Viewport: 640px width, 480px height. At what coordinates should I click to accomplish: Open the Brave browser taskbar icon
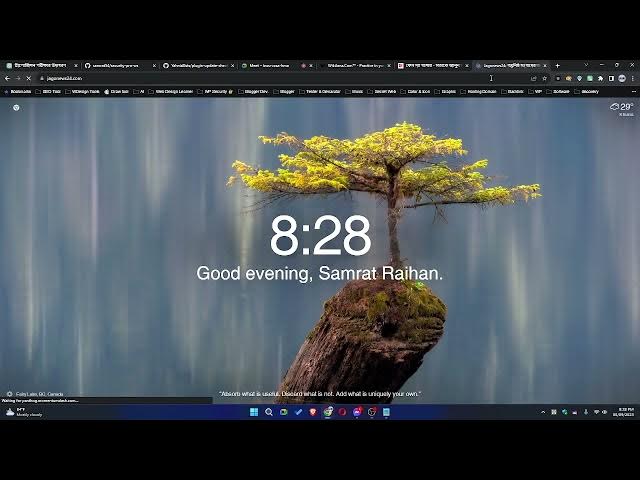point(313,412)
